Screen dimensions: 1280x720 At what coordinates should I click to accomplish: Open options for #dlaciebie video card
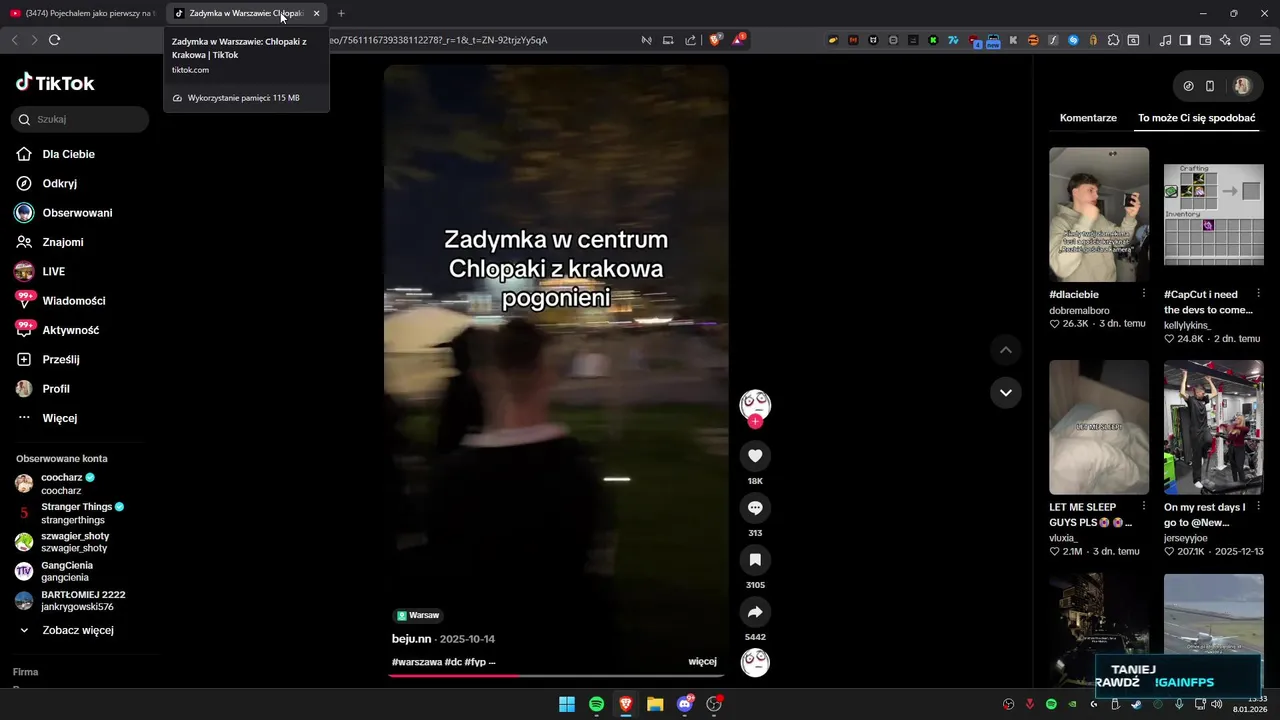1143,294
